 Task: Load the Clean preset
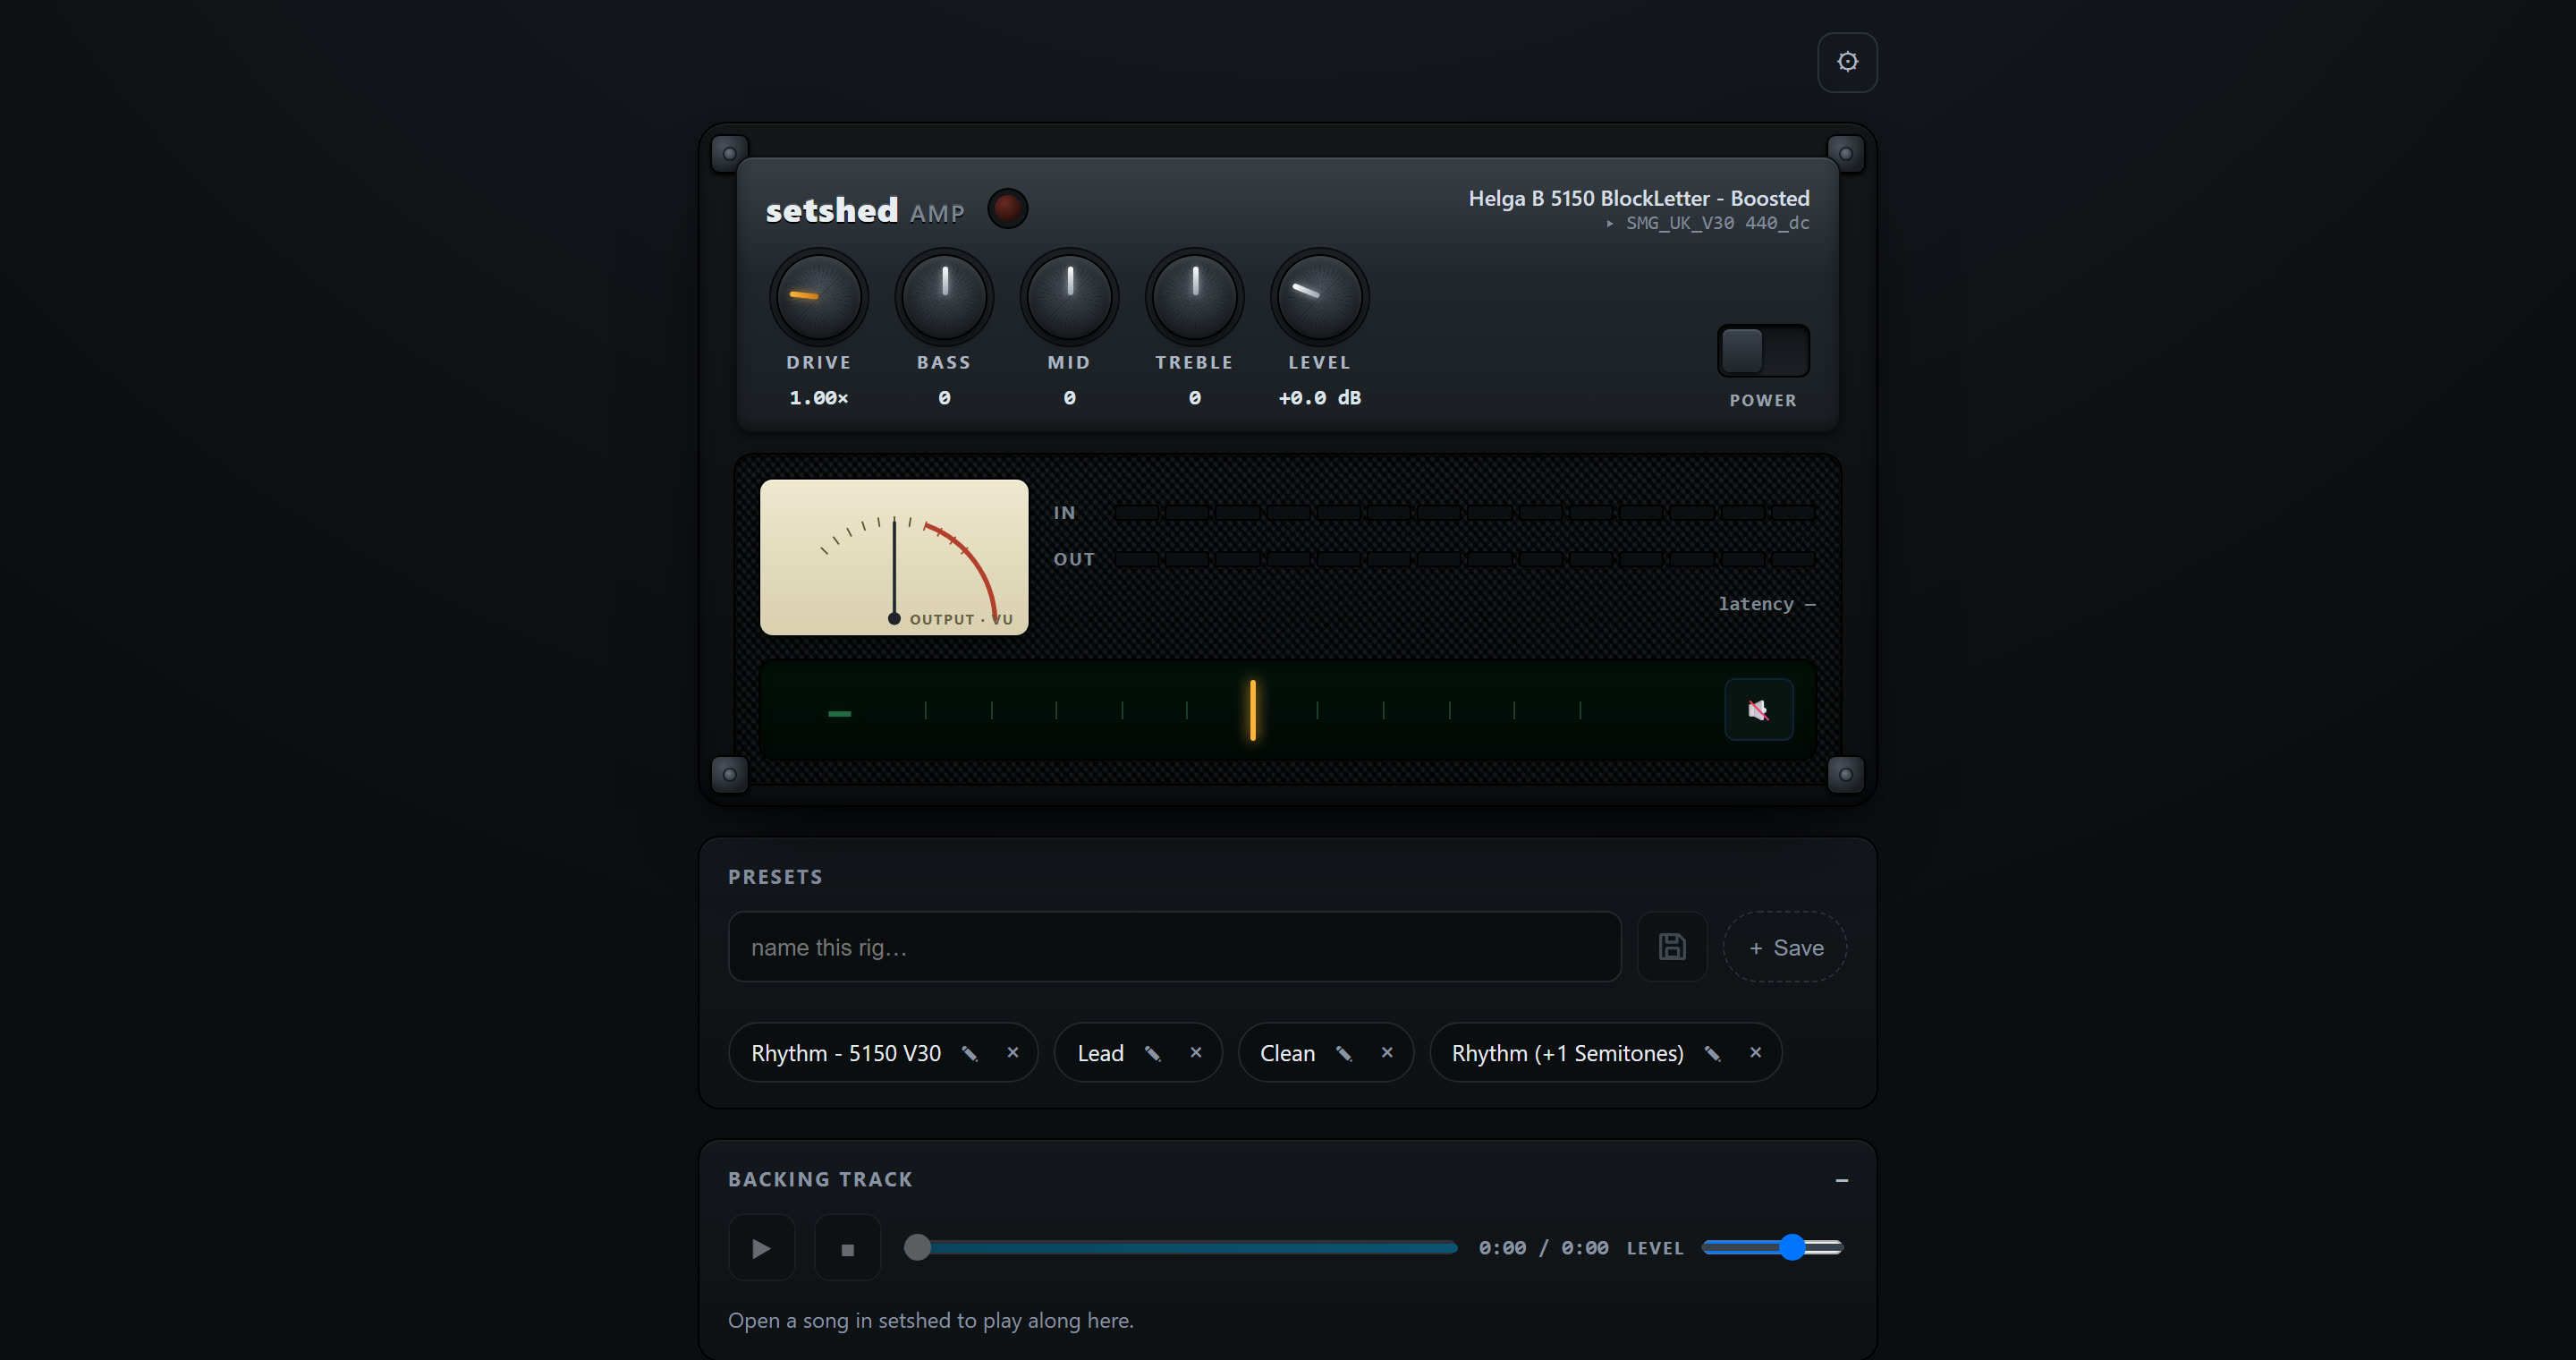[1287, 1053]
